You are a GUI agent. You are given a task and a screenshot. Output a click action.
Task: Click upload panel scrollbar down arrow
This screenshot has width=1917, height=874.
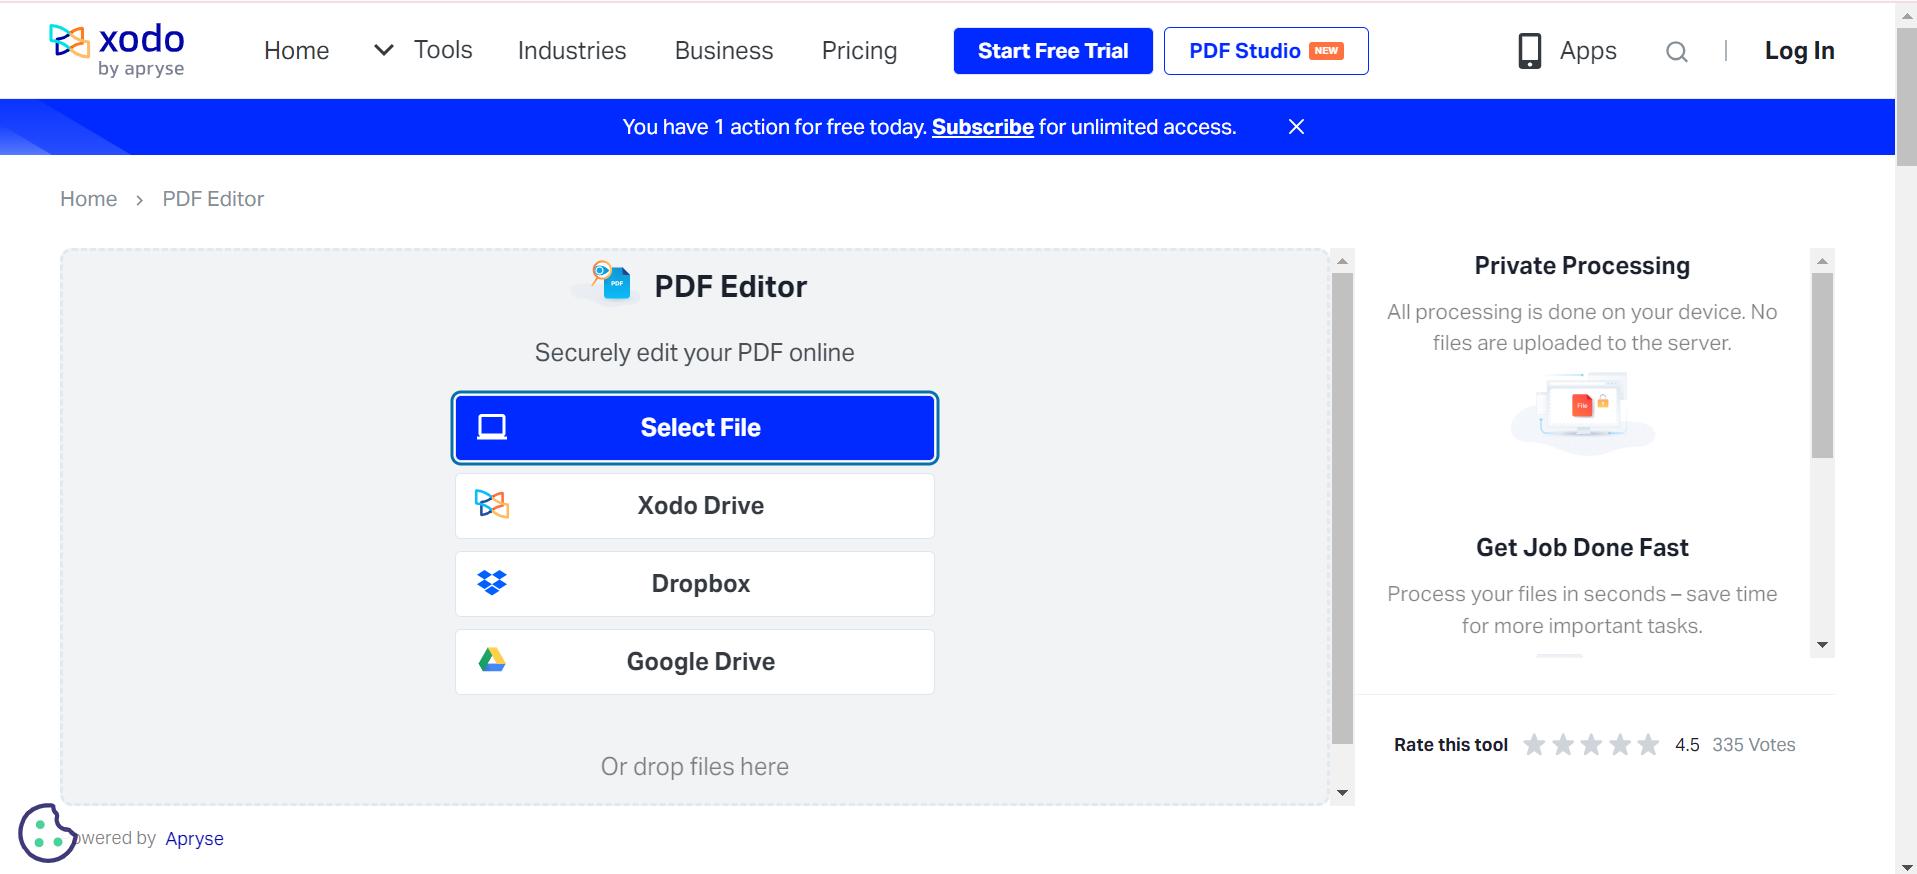click(1342, 793)
